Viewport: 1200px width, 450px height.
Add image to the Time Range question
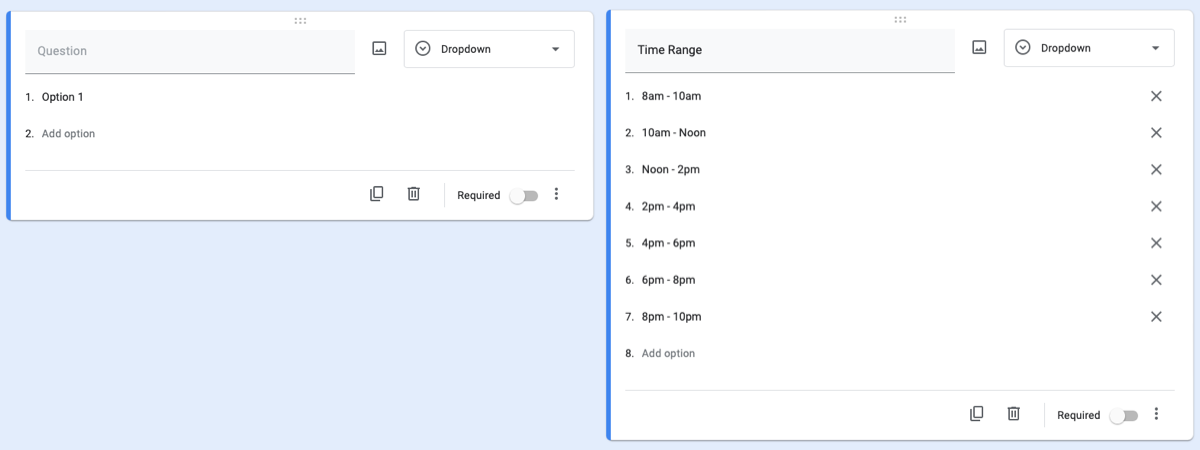(x=979, y=47)
